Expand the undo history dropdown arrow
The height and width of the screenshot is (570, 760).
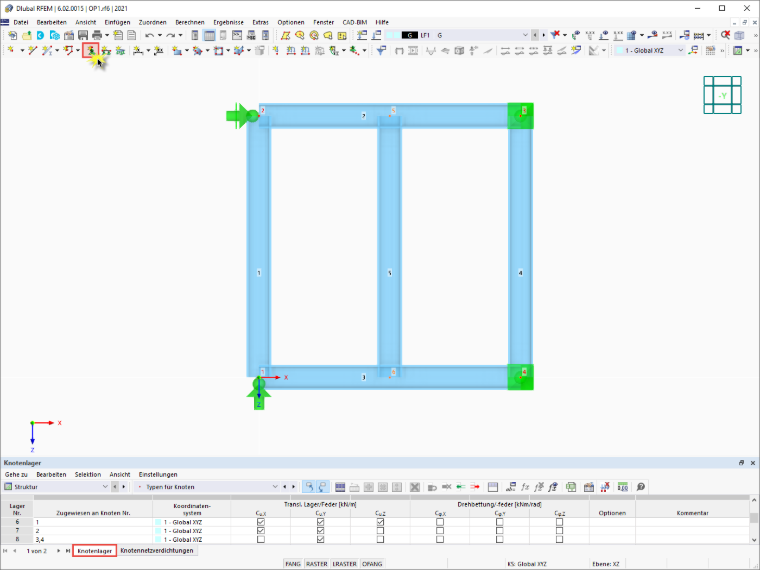(x=159, y=35)
